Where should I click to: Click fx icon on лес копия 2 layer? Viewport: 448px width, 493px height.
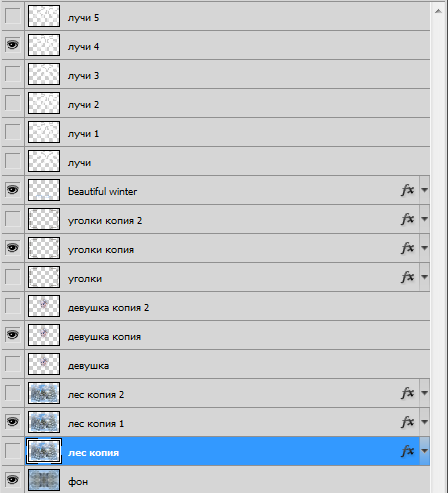pyautogui.click(x=408, y=393)
